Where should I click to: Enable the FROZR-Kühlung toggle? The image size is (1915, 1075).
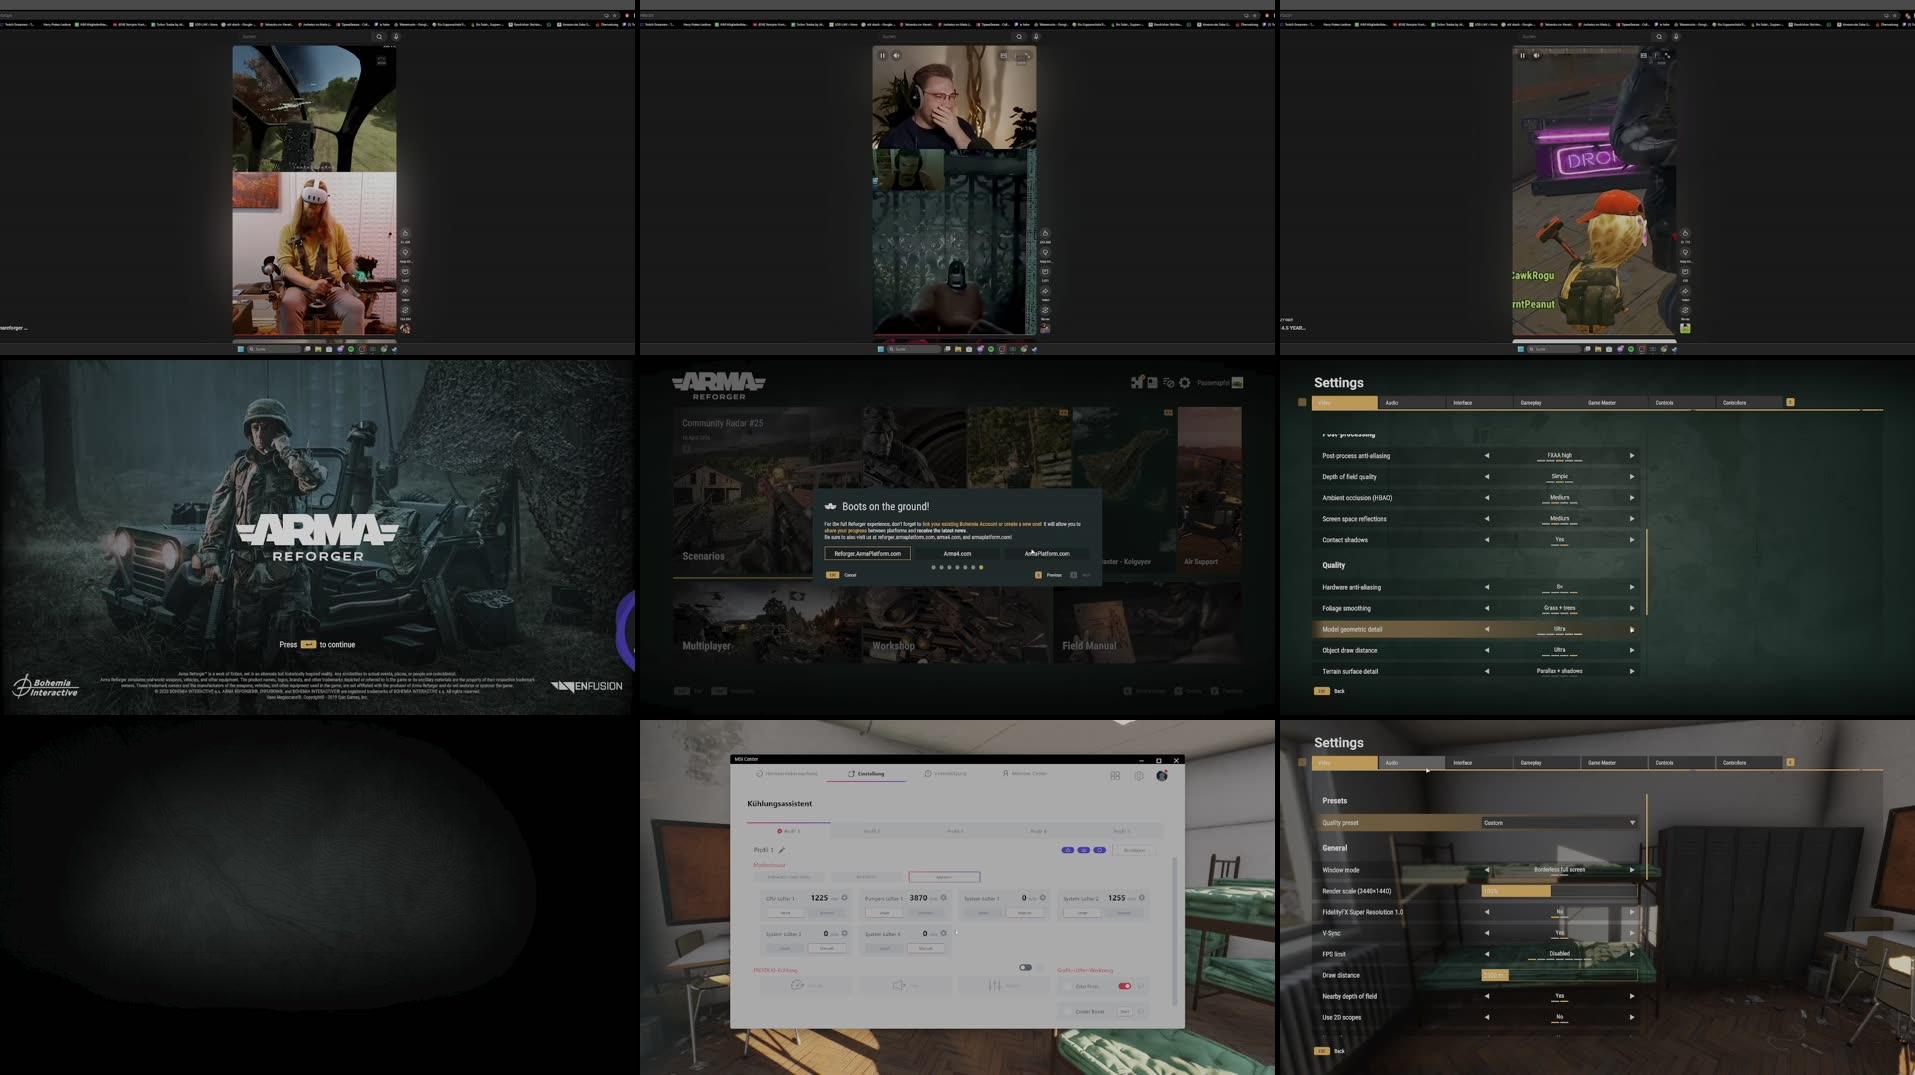[1026, 968]
